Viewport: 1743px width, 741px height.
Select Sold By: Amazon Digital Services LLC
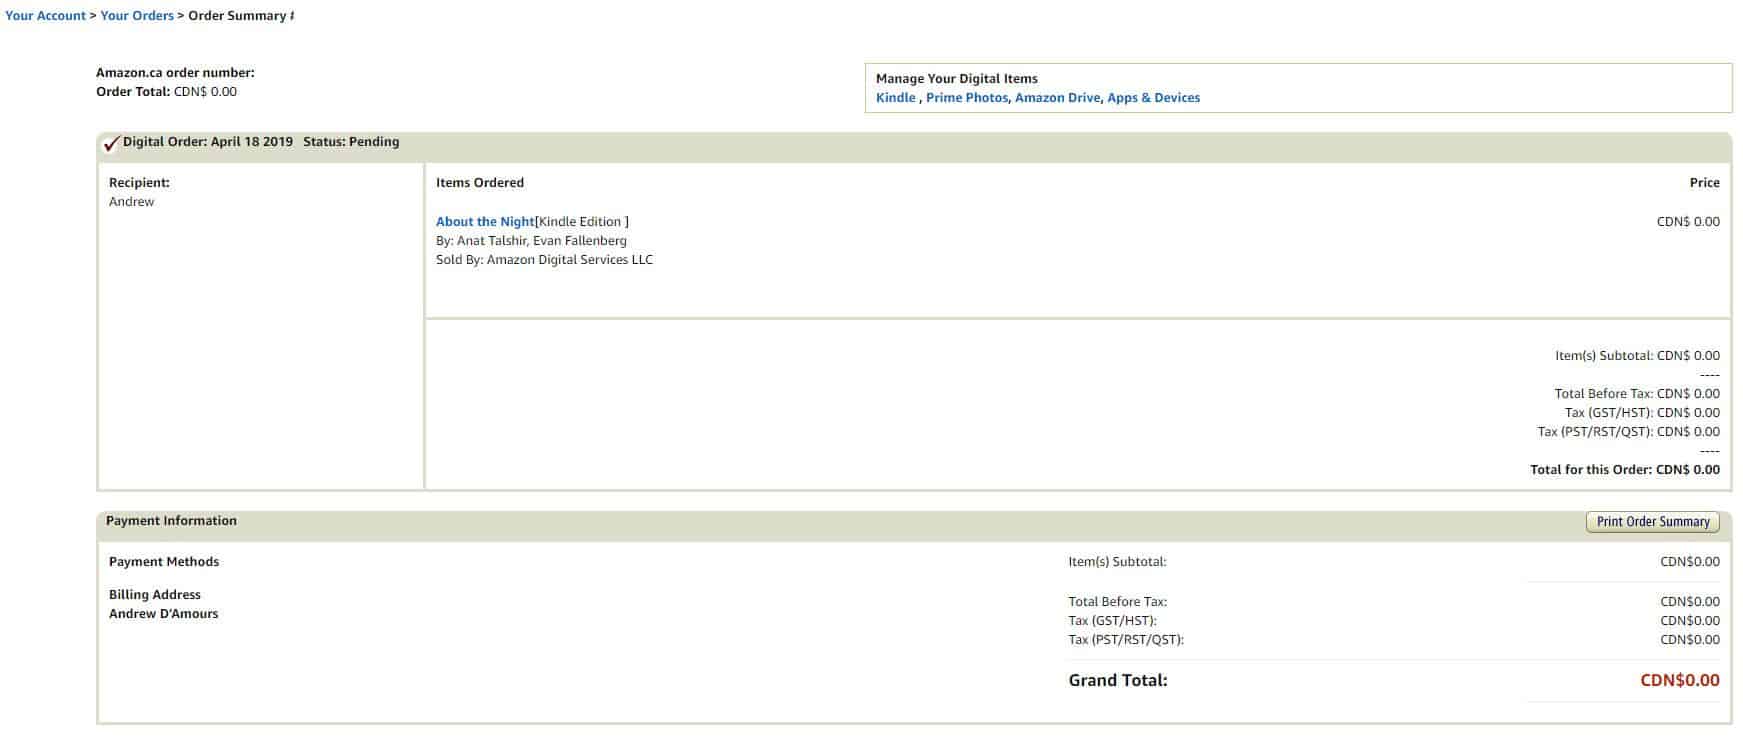point(544,260)
